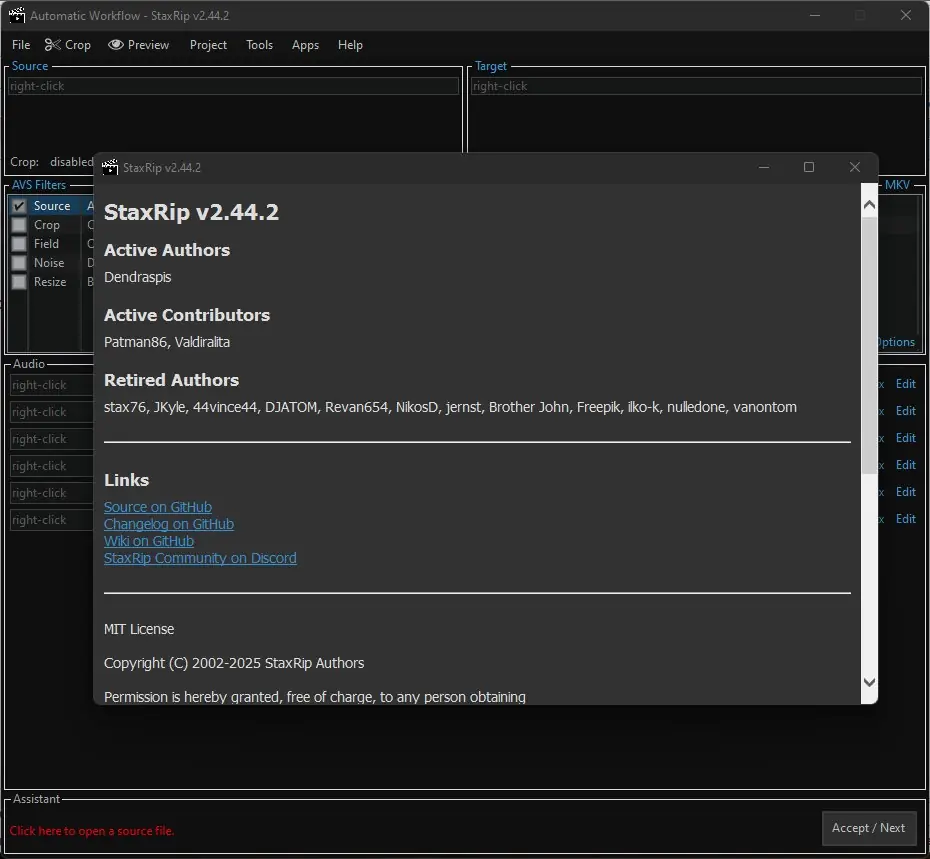Screen dimensions: 930x859
Task: Enable the Field filter checkbox
Action: click(19, 244)
